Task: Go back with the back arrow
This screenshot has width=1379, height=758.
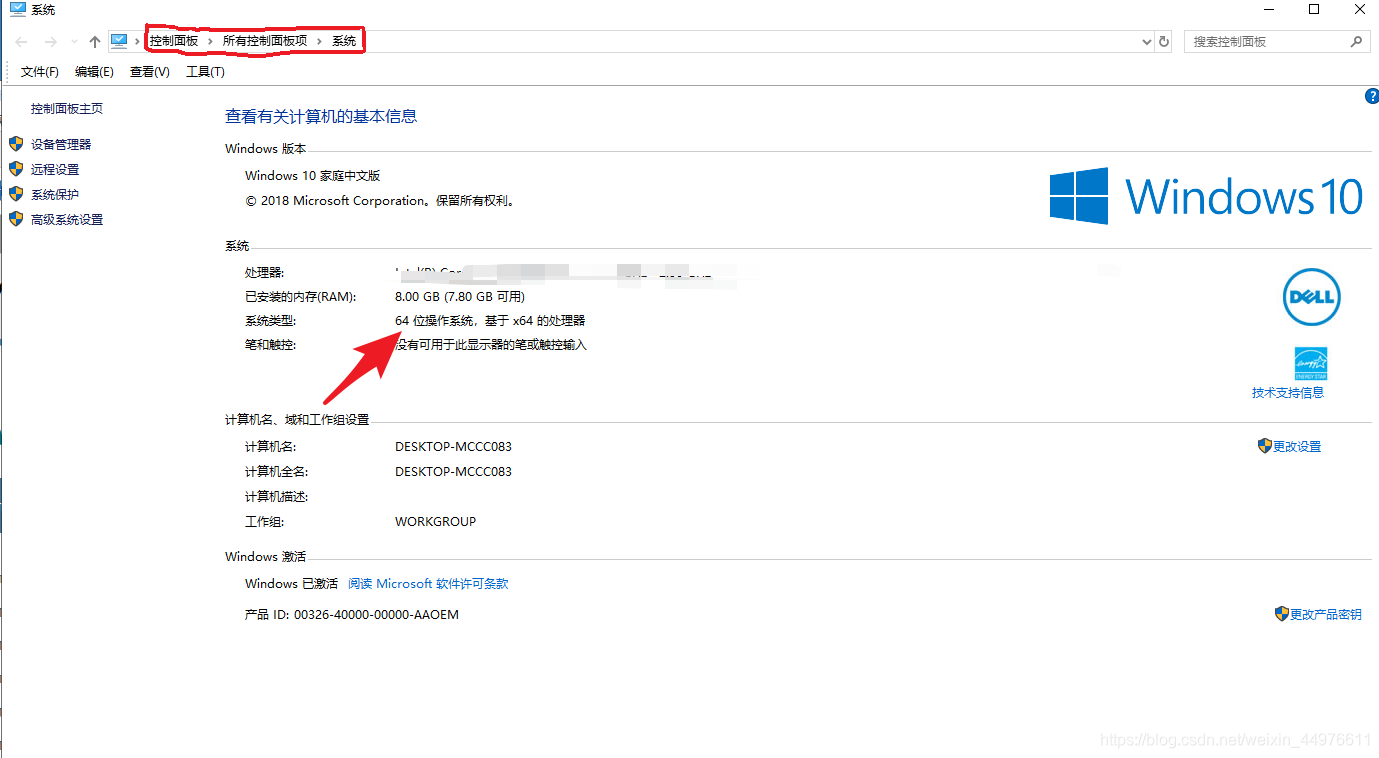Action: (22, 42)
